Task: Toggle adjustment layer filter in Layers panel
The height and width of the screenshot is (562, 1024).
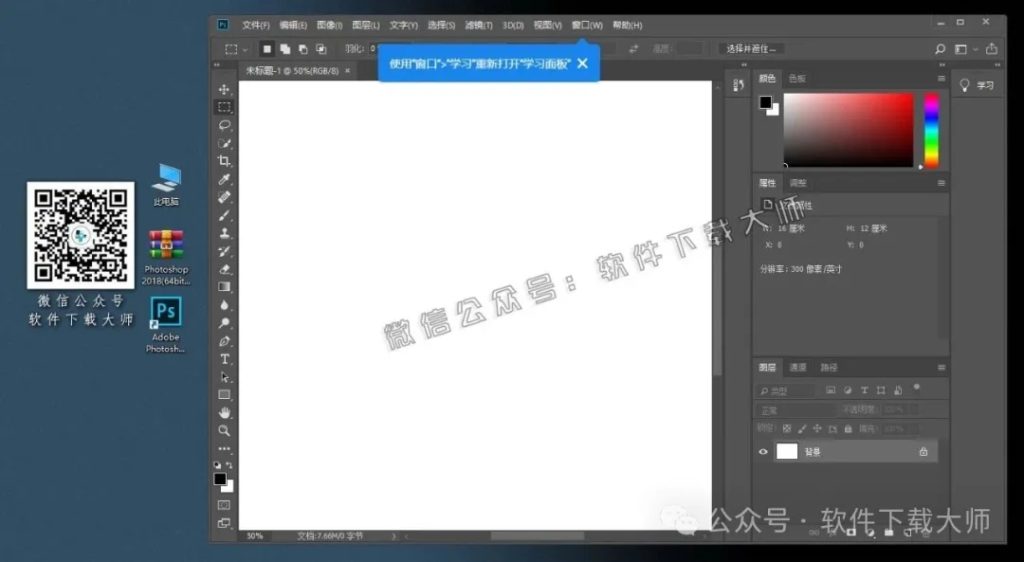Action: pos(848,390)
